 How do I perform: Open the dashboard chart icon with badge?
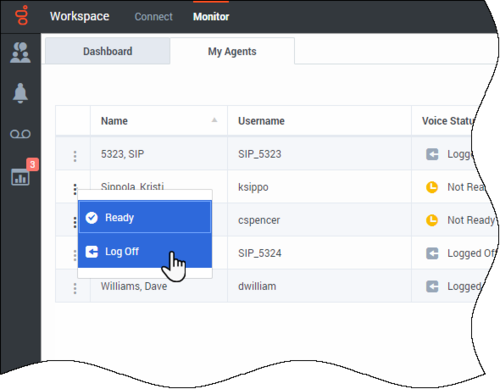[x=20, y=177]
